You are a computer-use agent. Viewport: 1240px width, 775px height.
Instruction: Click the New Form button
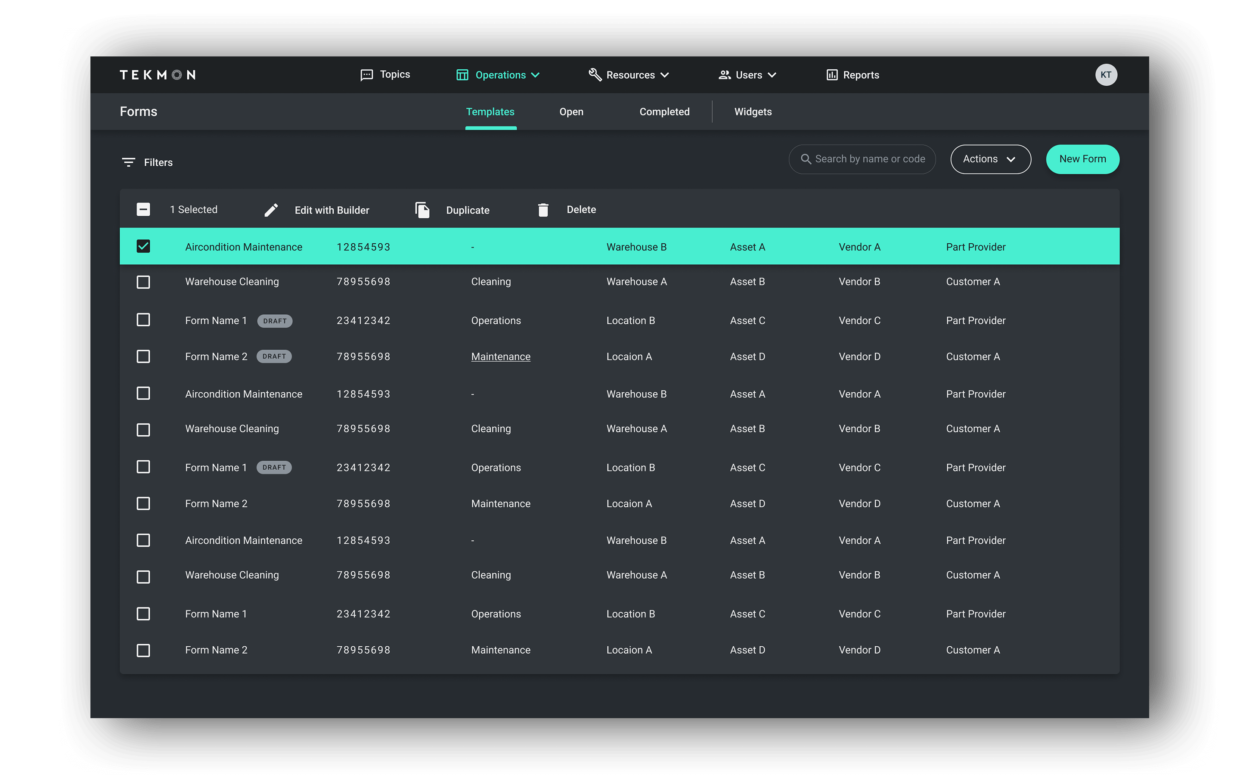tap(1082, 158)
